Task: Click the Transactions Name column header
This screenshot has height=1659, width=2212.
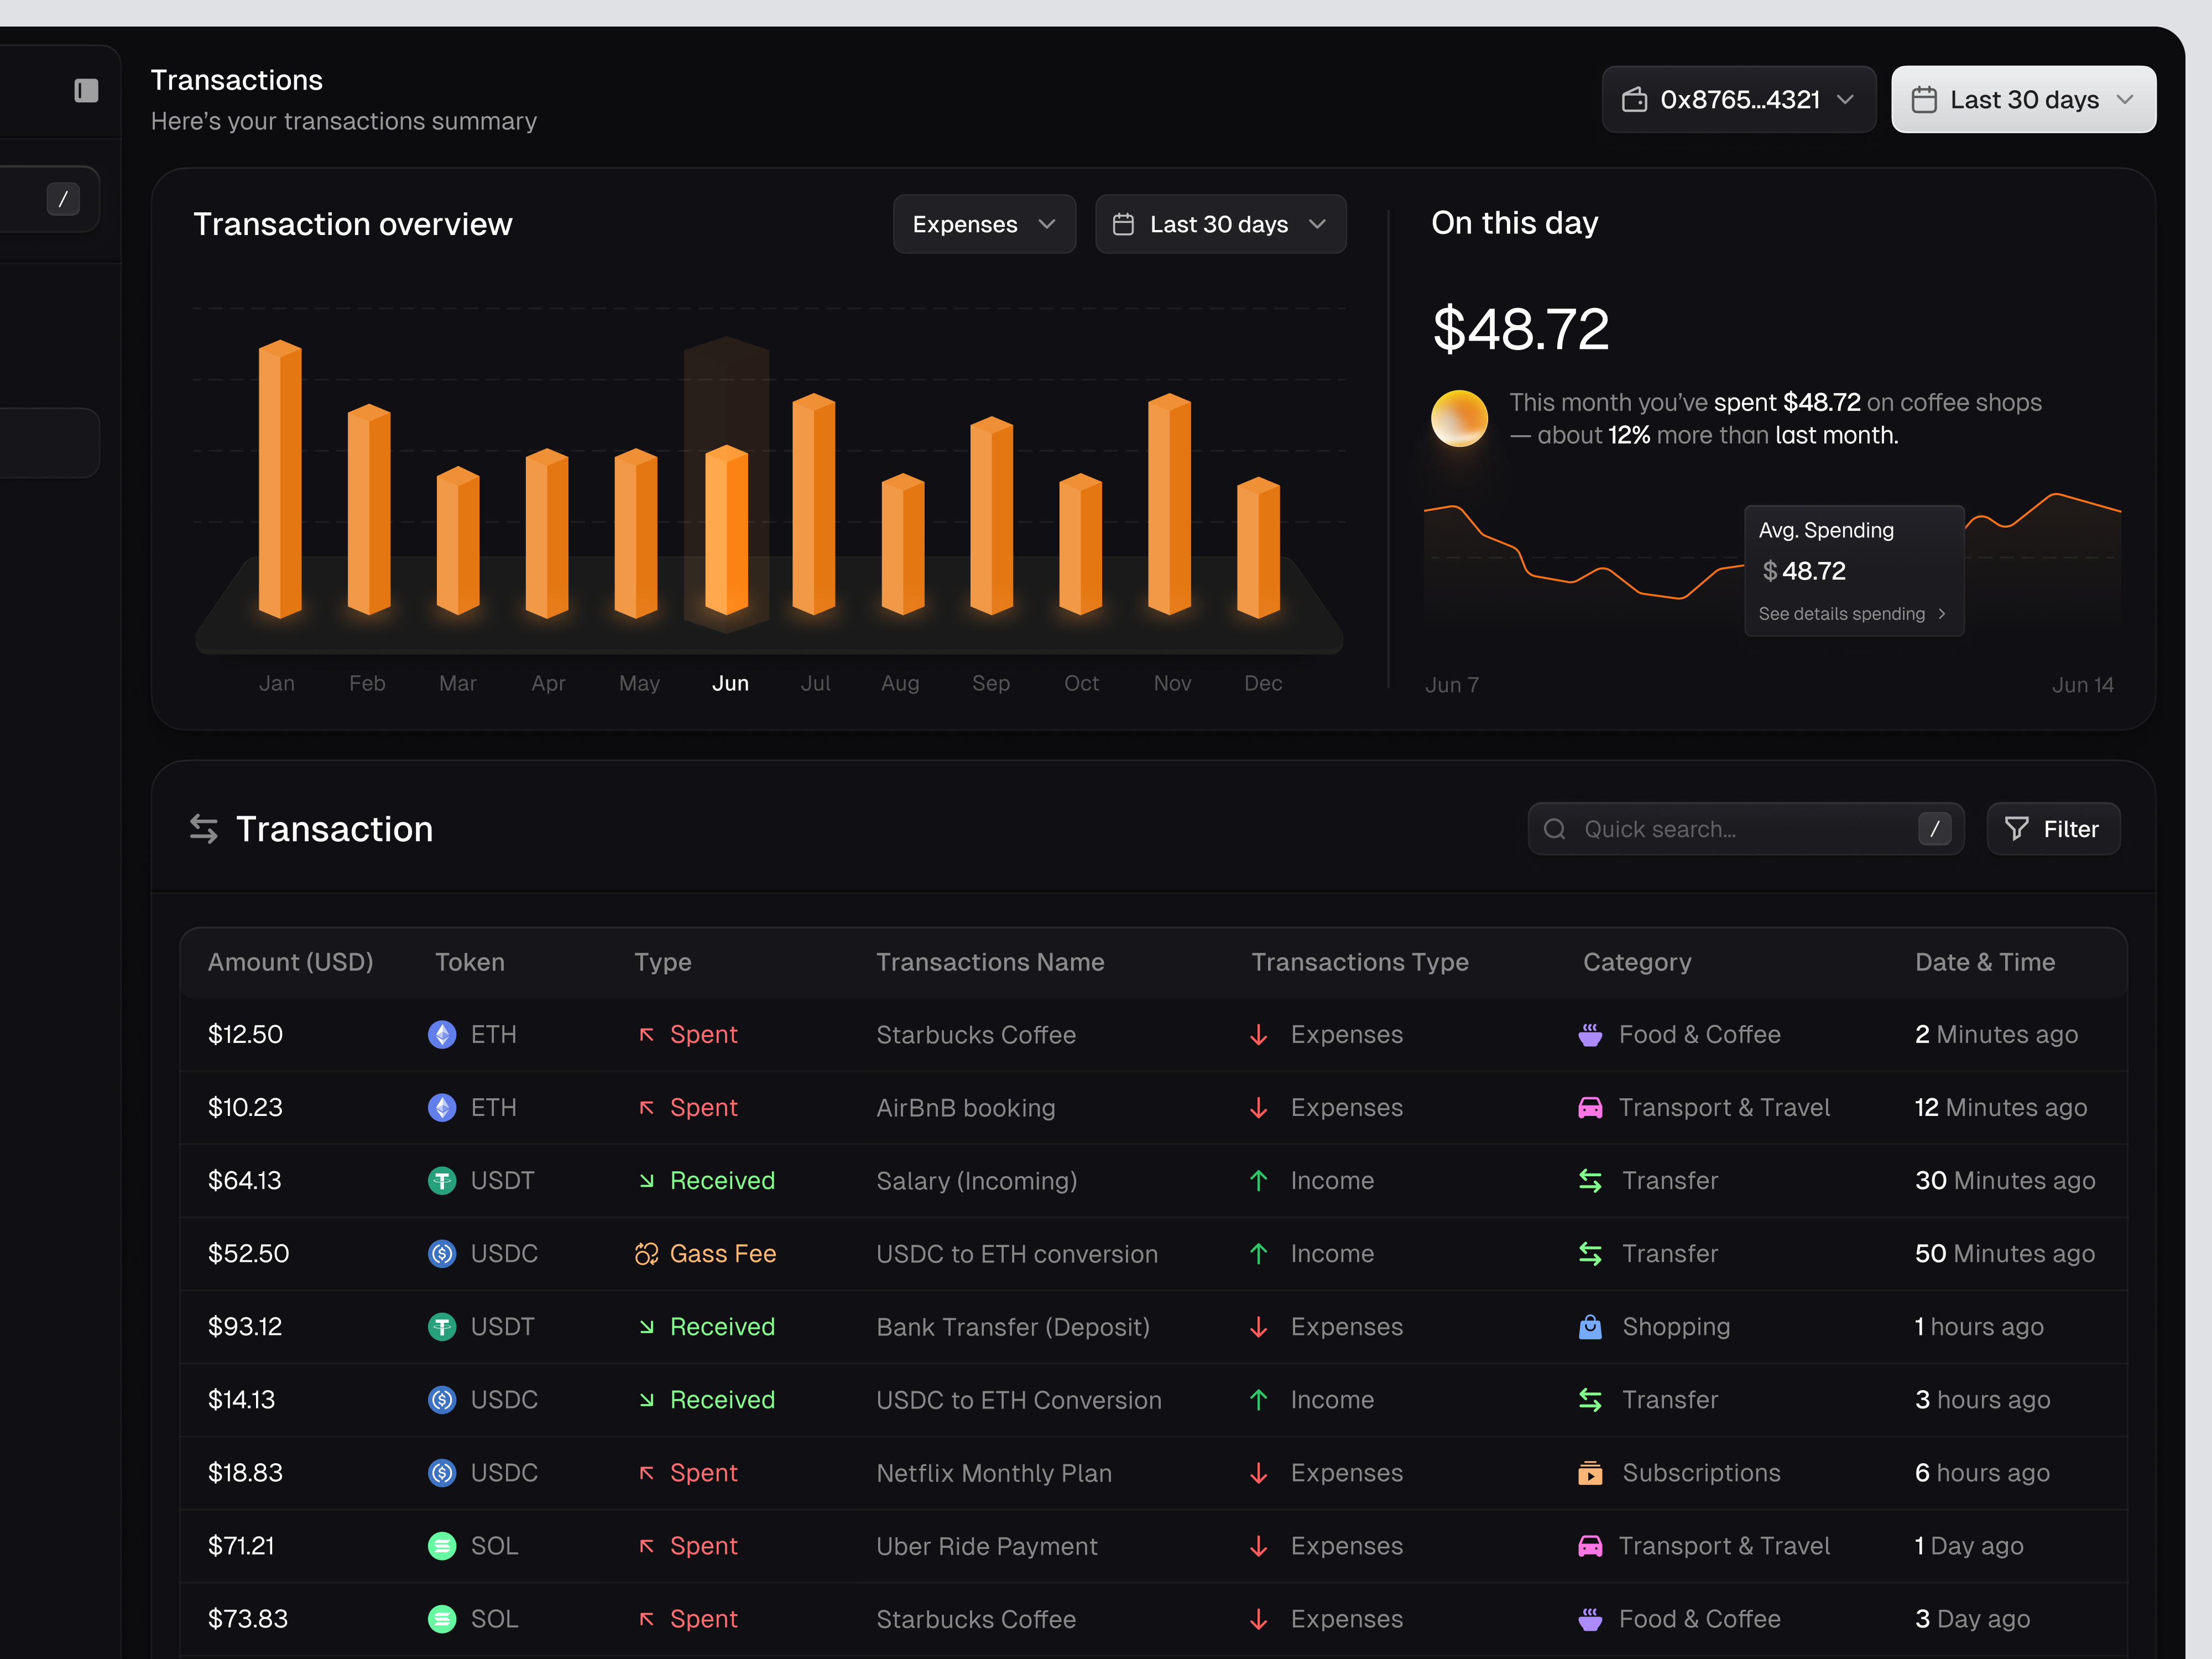Action: pos(990,962)
